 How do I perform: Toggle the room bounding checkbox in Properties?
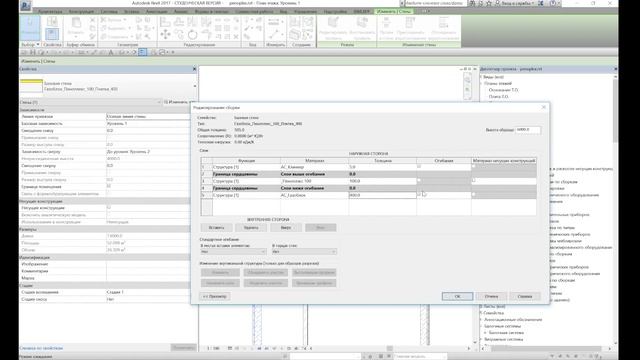coord(109,186)
